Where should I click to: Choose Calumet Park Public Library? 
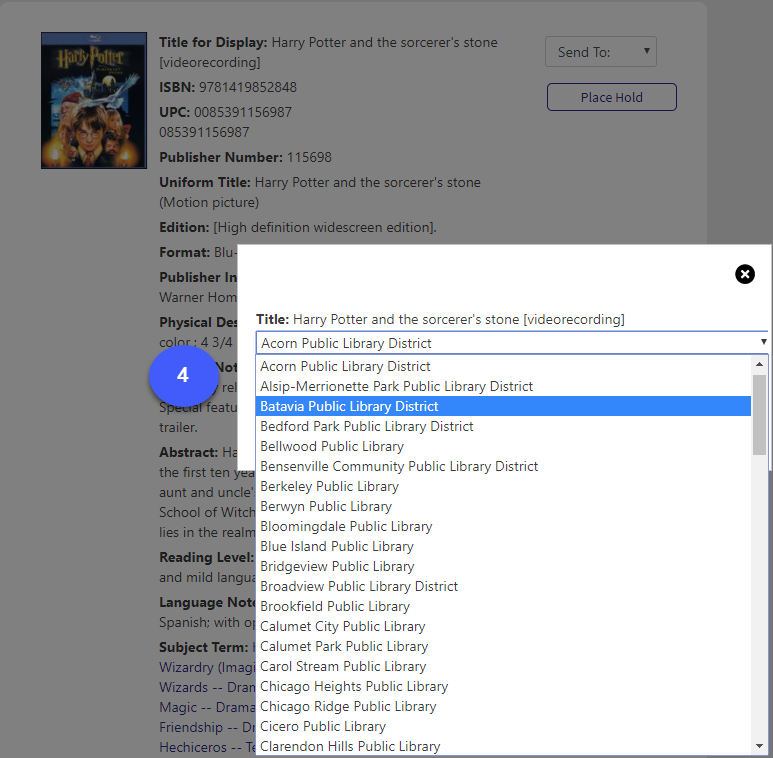(x=503, y=646)
